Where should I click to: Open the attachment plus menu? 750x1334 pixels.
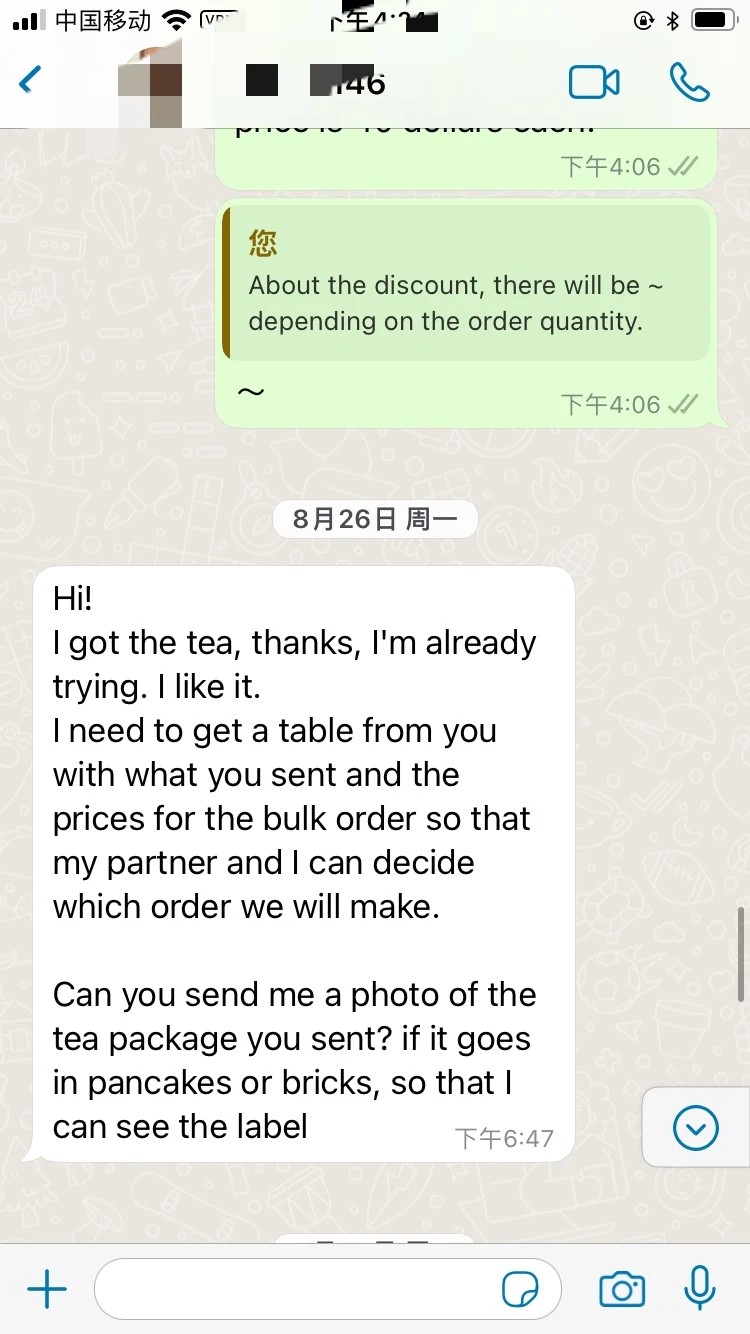(46, 1290)
